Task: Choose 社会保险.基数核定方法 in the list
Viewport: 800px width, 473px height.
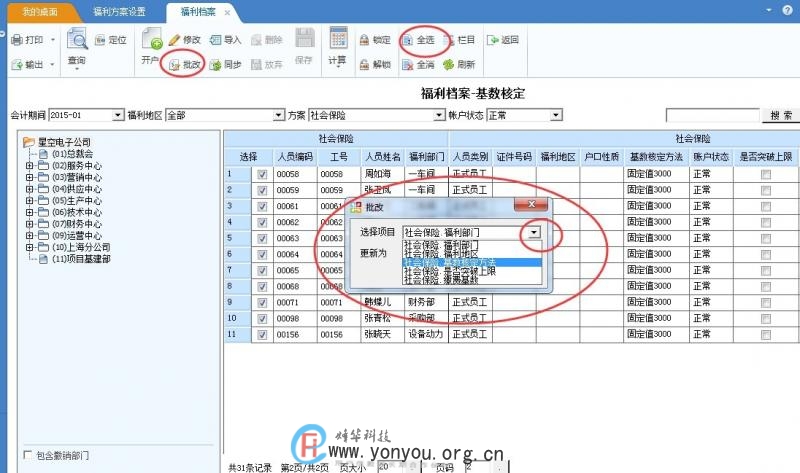Action: [x=472, y=262]
